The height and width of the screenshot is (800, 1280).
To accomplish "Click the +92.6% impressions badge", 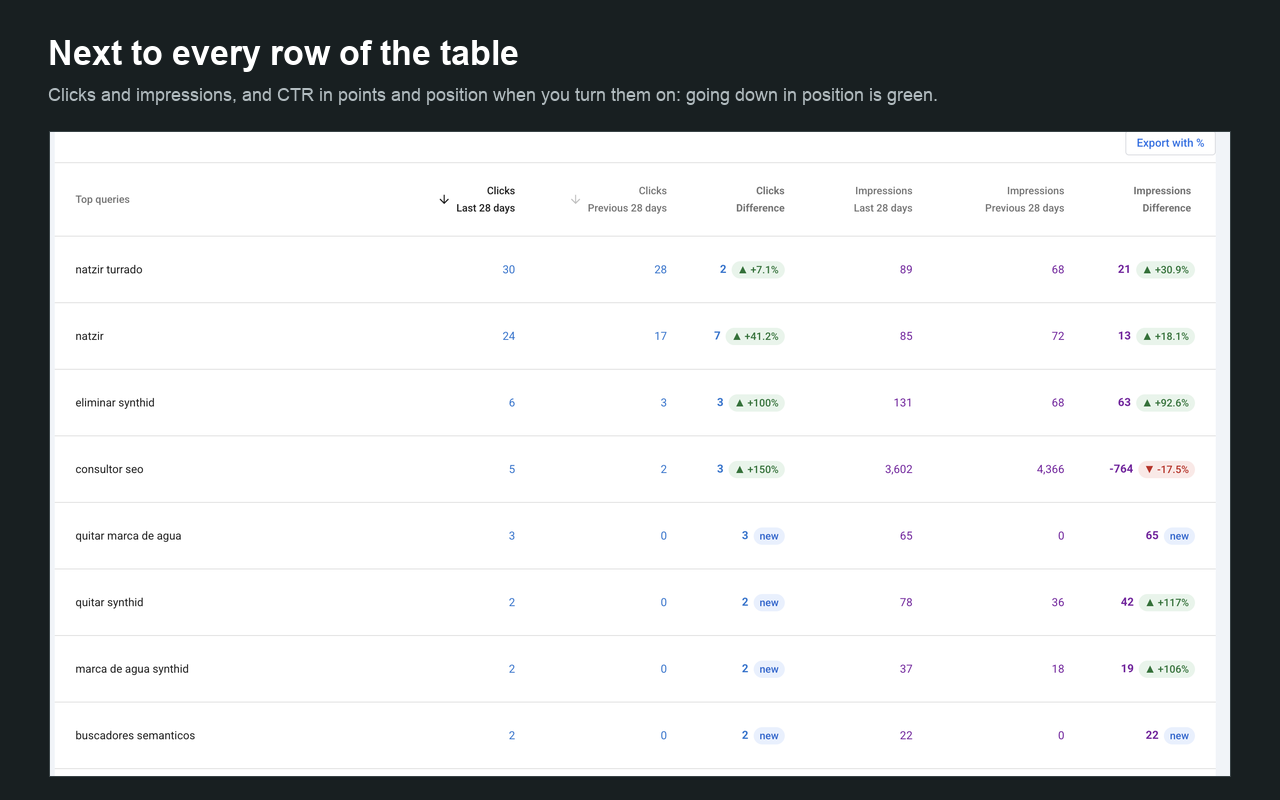I will point(1165,403).
